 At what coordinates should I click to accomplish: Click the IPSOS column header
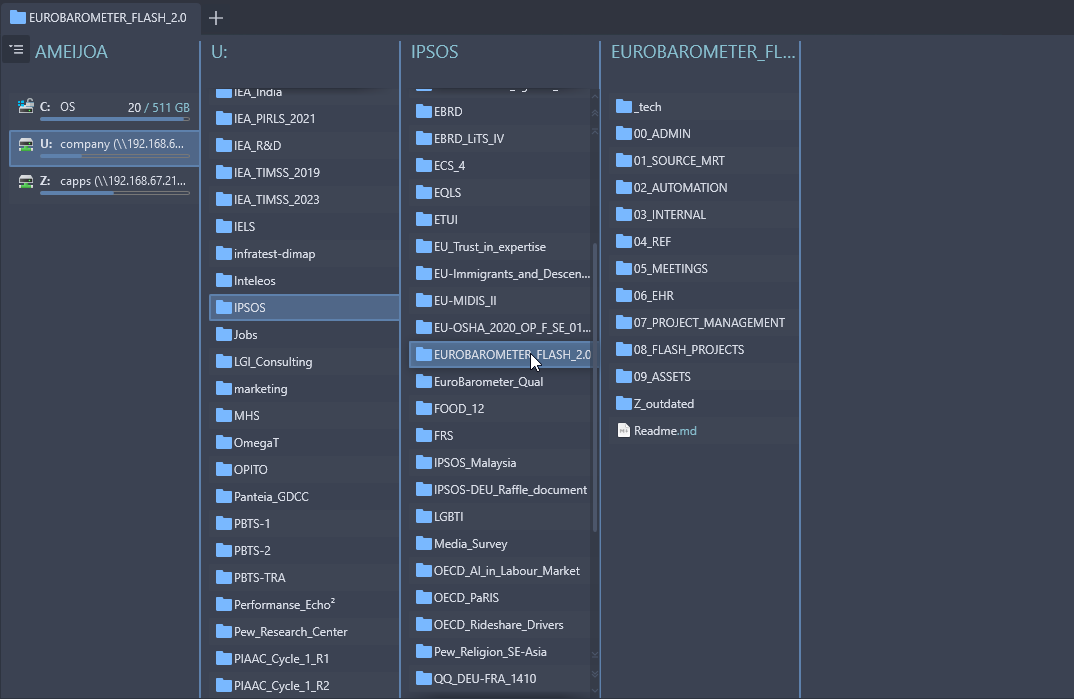[434, 52]
